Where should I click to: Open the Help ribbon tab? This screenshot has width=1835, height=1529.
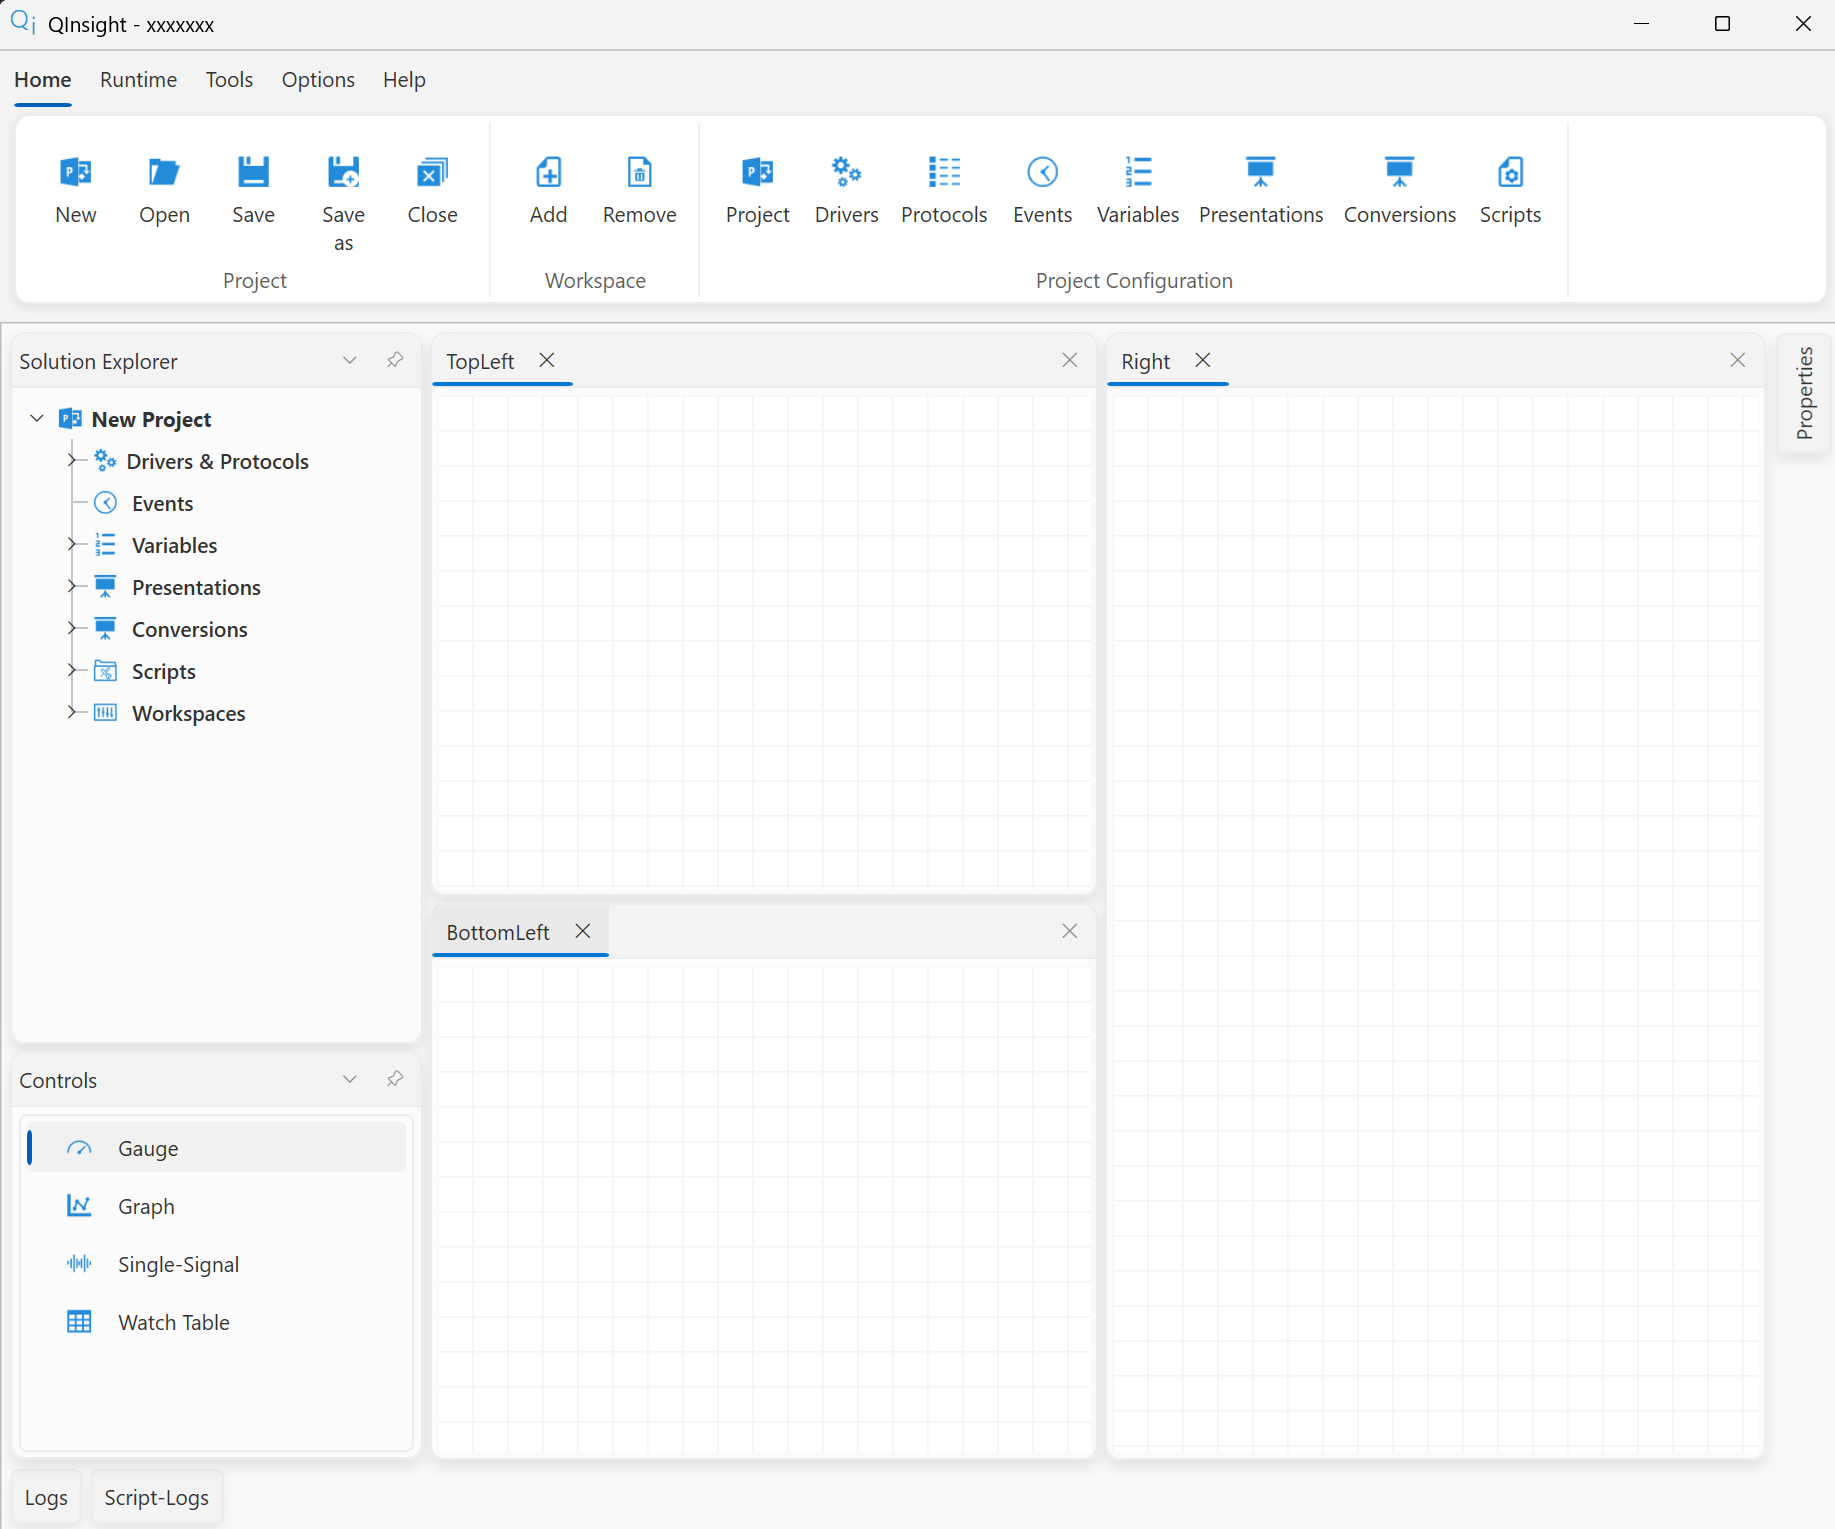pos(404,80)
